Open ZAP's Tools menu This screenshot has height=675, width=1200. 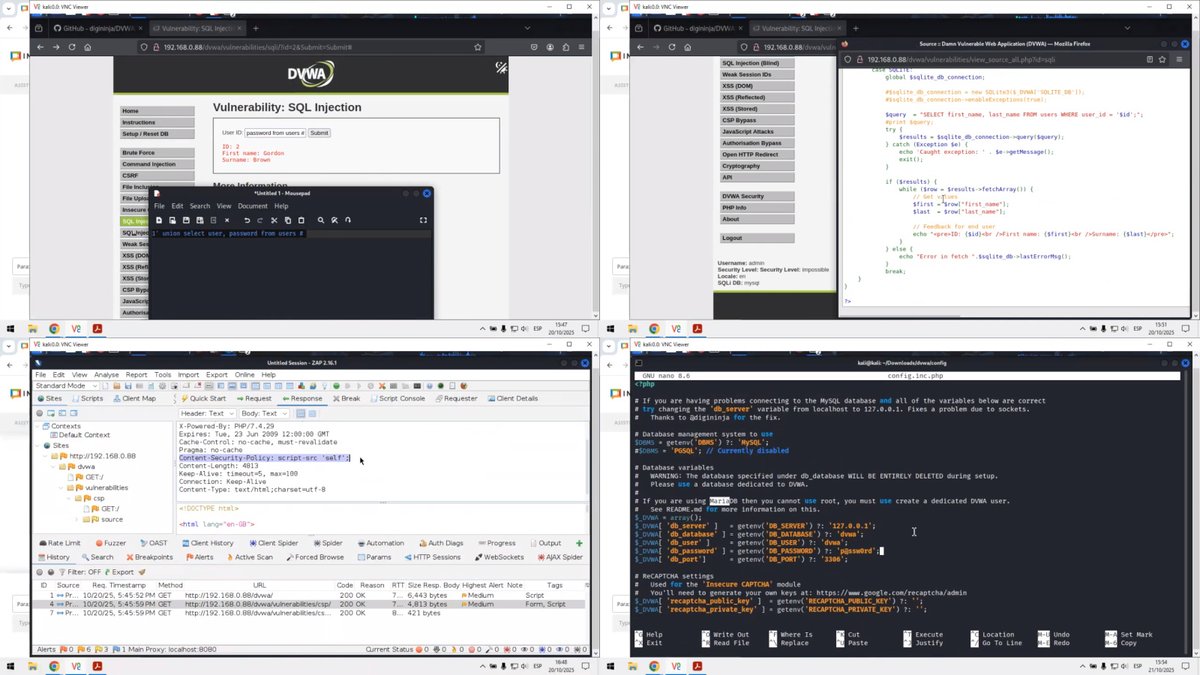click(163, 375)
